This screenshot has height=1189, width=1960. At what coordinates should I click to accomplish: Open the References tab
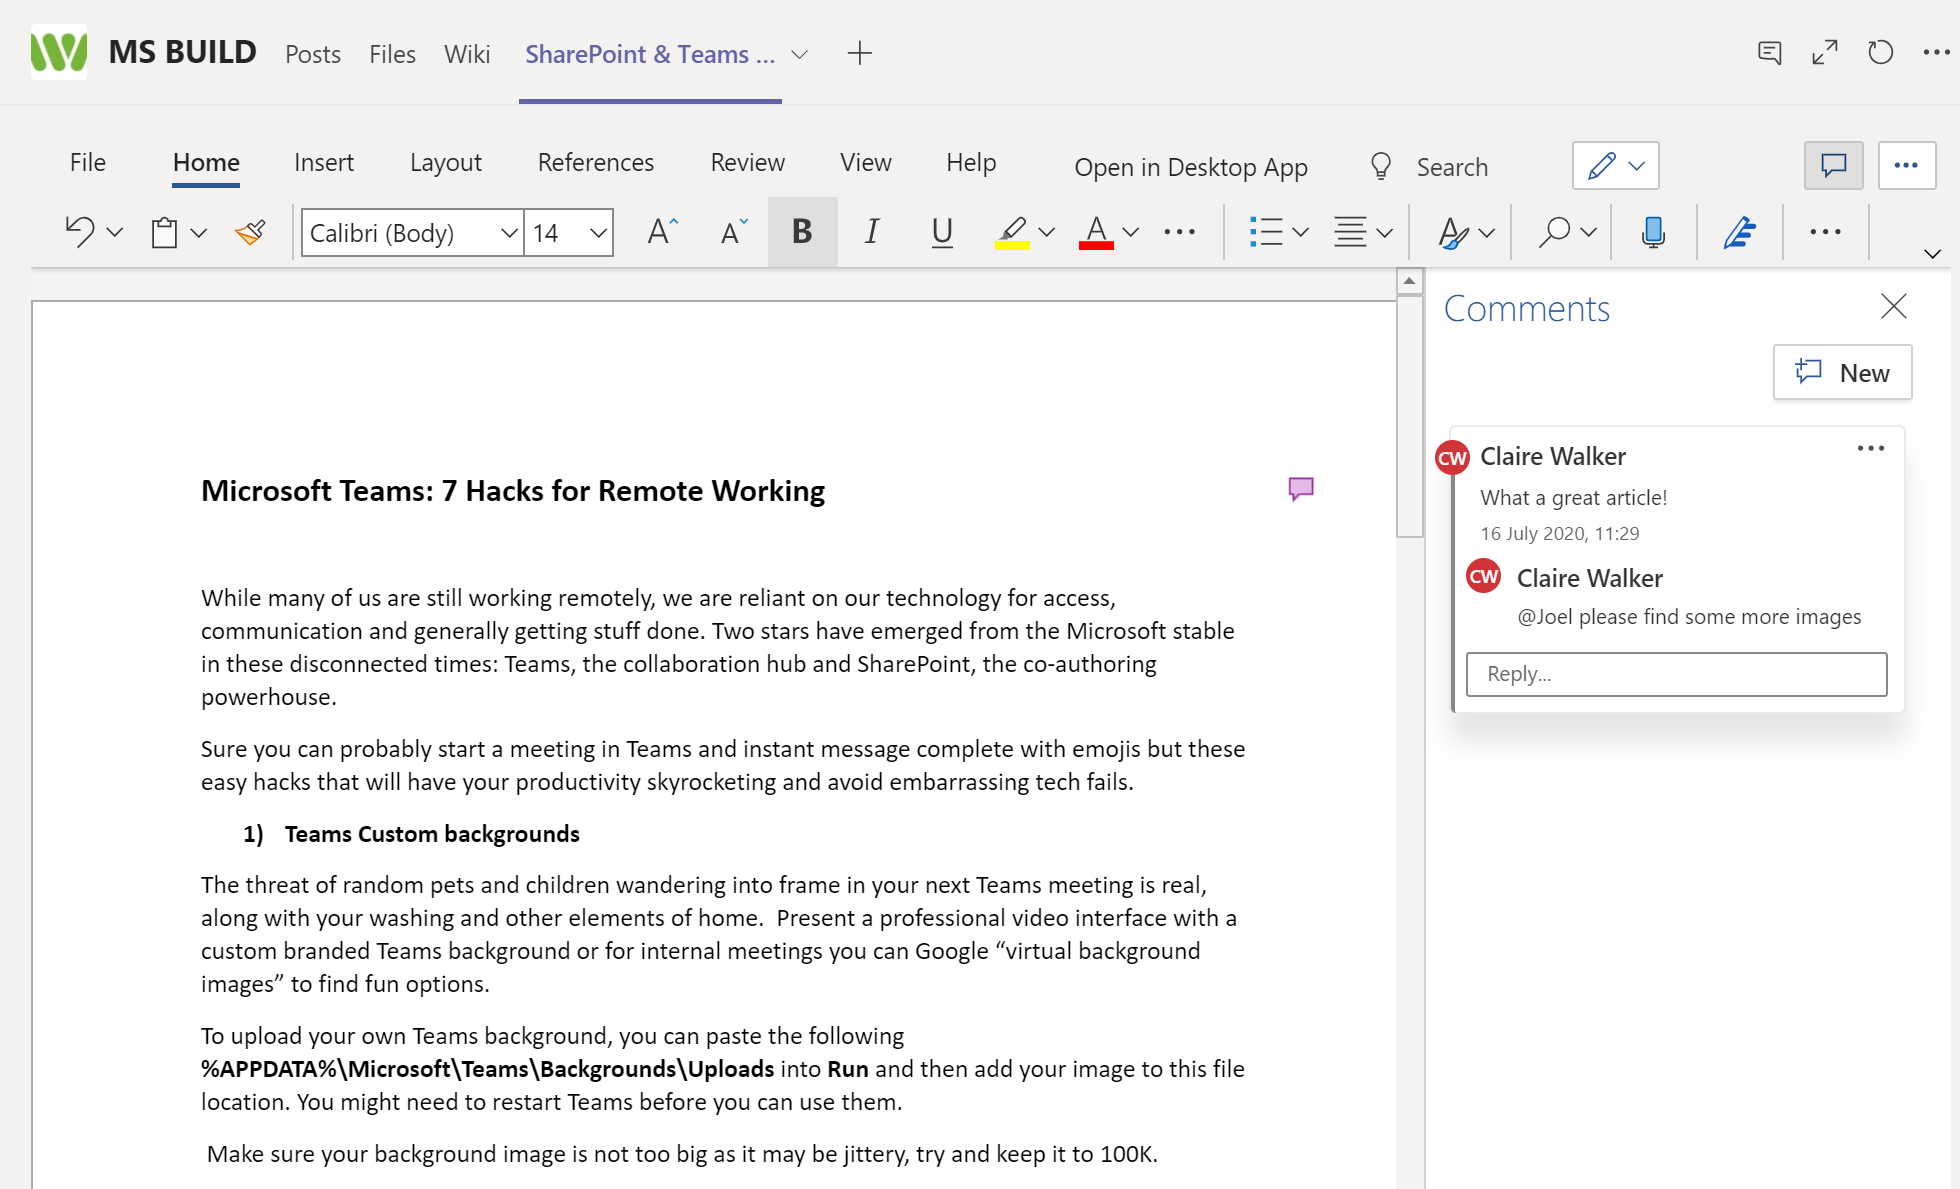tap(596, 162)
